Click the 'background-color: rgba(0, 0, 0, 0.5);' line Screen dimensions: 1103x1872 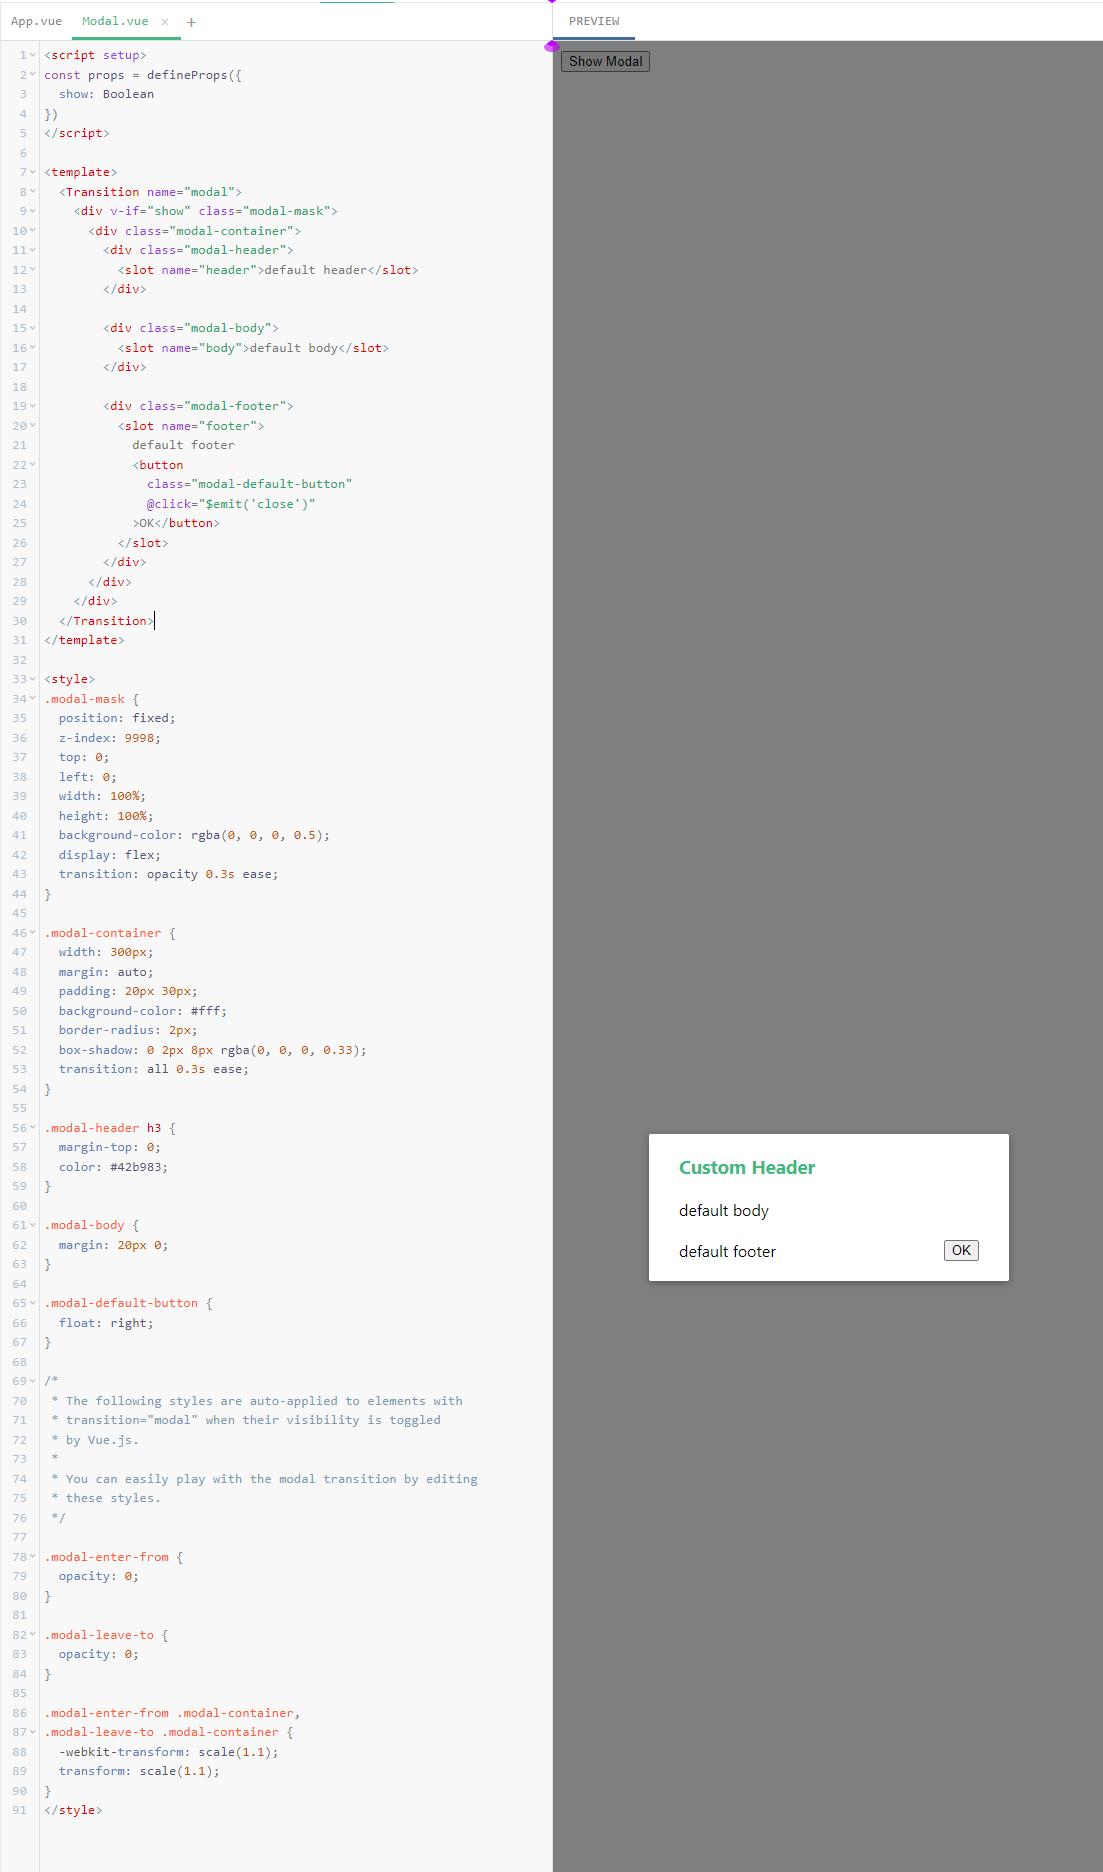194,835
